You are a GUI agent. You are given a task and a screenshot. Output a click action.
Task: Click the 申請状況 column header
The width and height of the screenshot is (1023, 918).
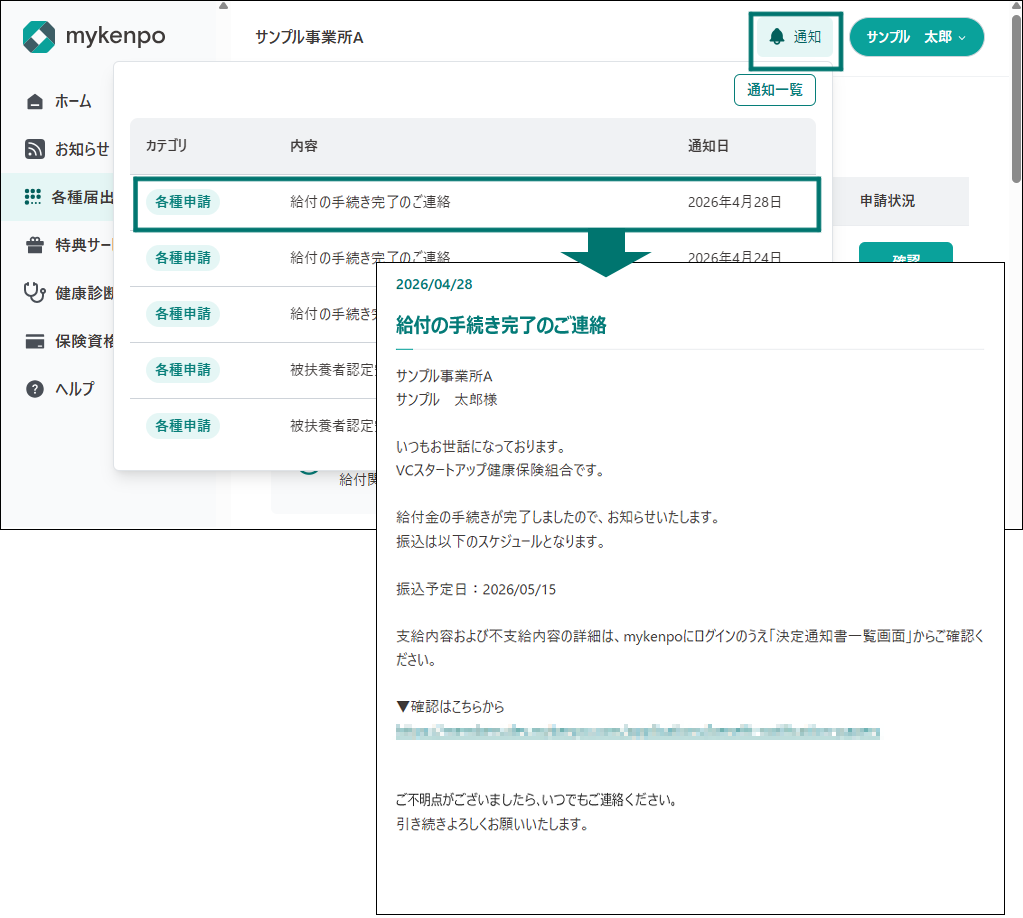point(887,201)
